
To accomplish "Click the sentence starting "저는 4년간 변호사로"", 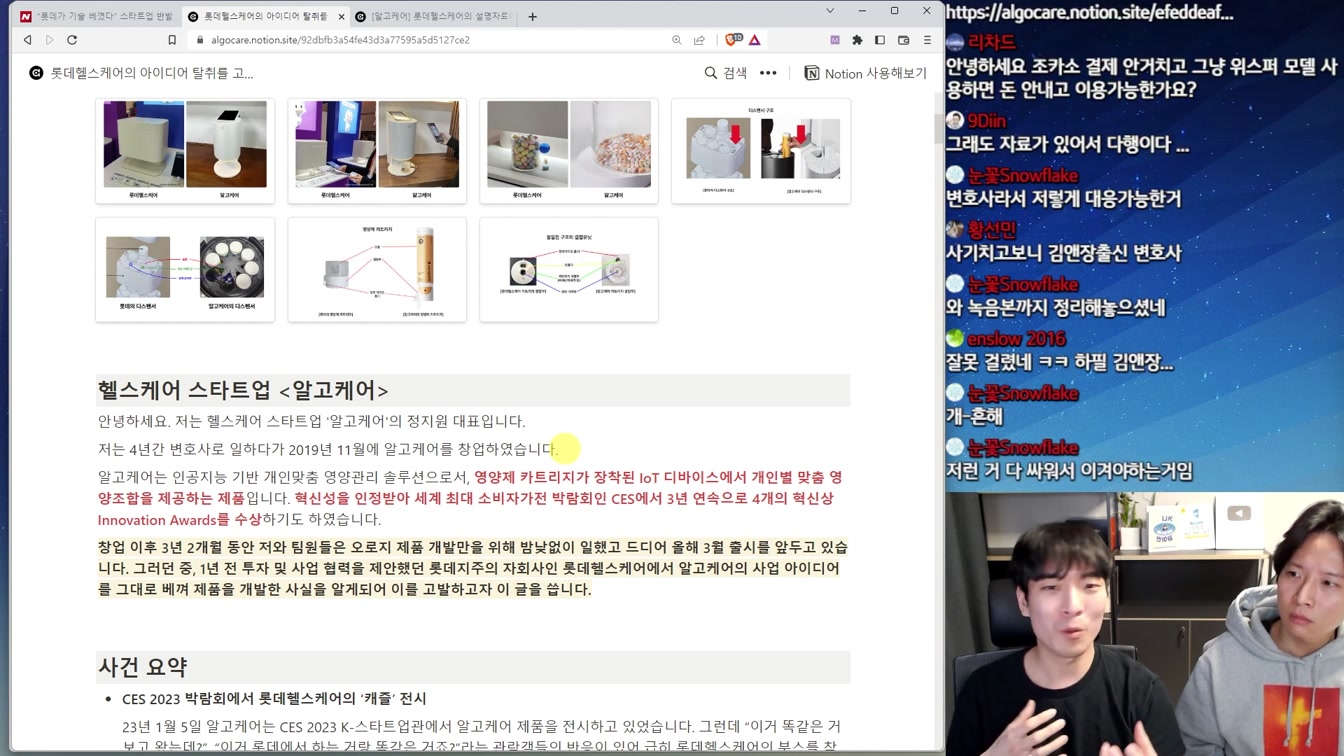I will tap(327, 449).
